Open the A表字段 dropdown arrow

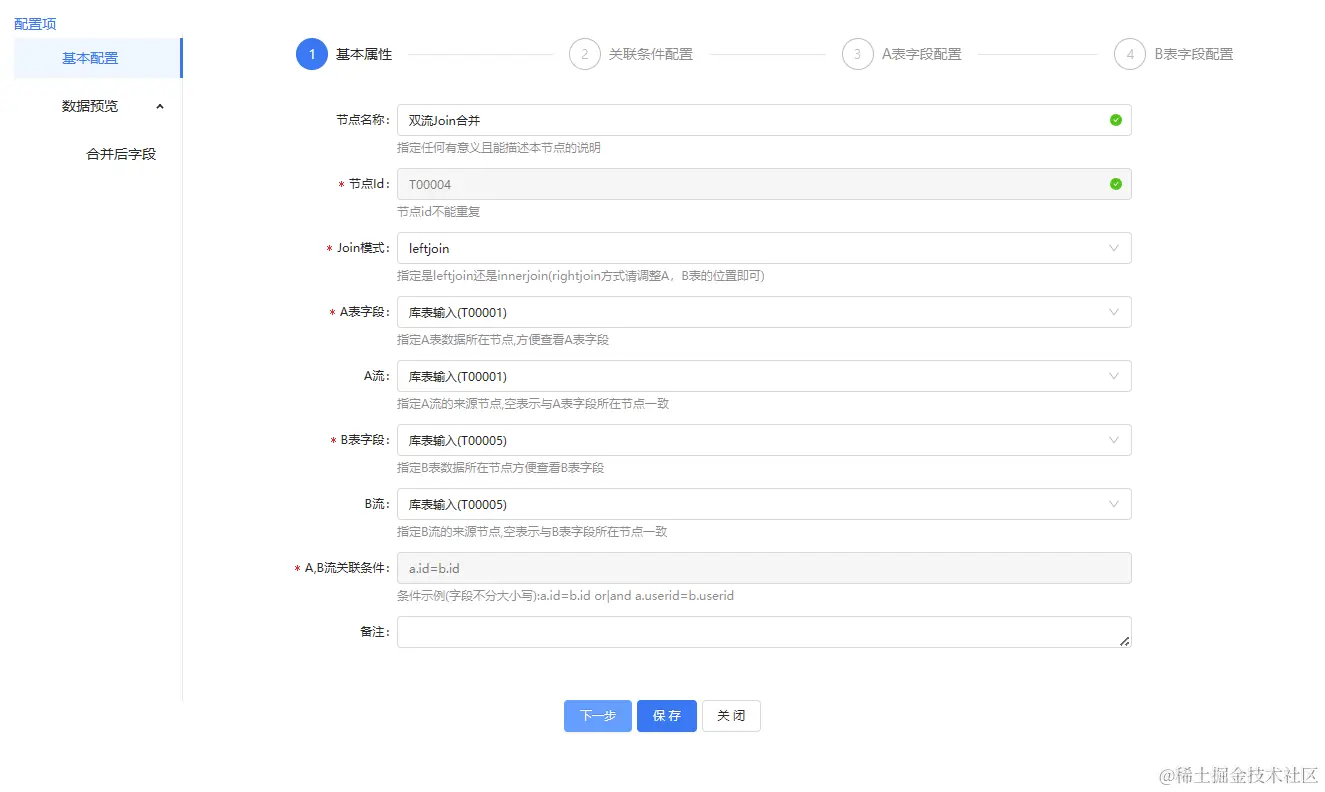(x=1114, y=312)
